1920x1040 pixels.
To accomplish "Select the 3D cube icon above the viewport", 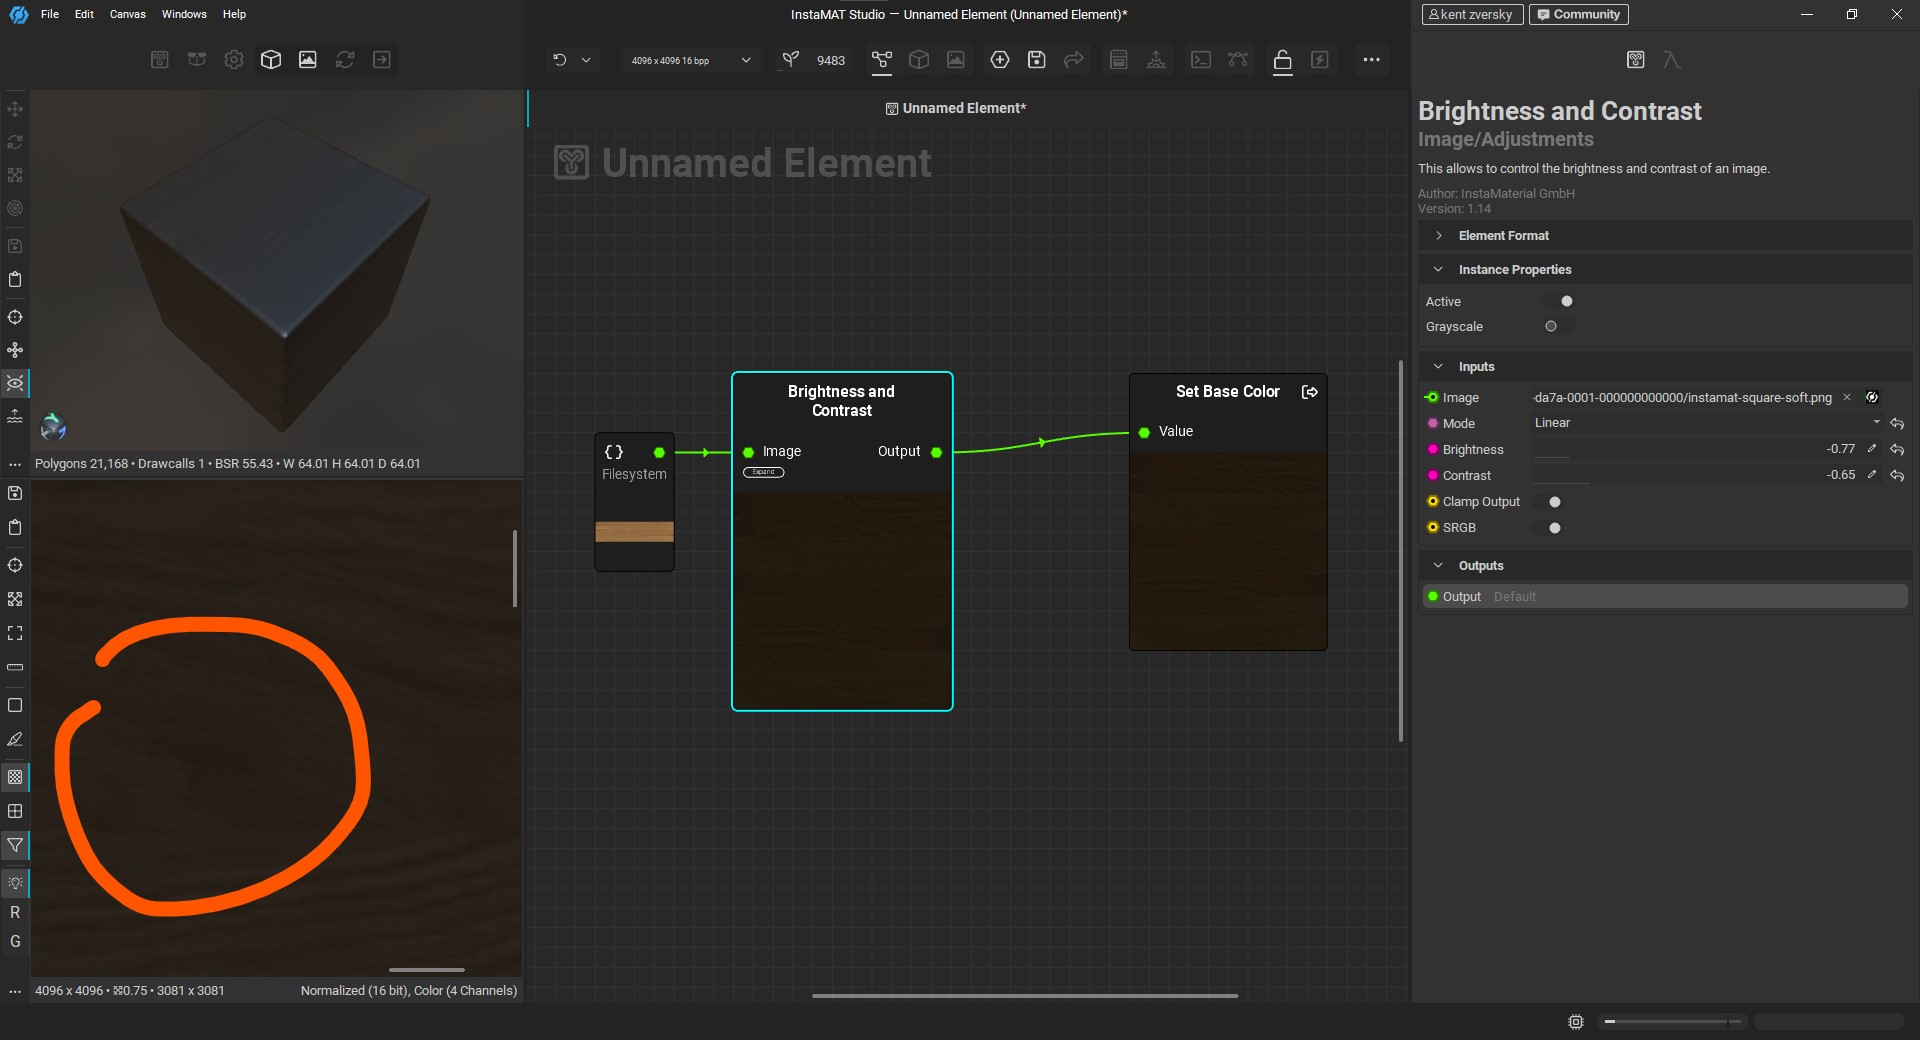I will (270, 60).
